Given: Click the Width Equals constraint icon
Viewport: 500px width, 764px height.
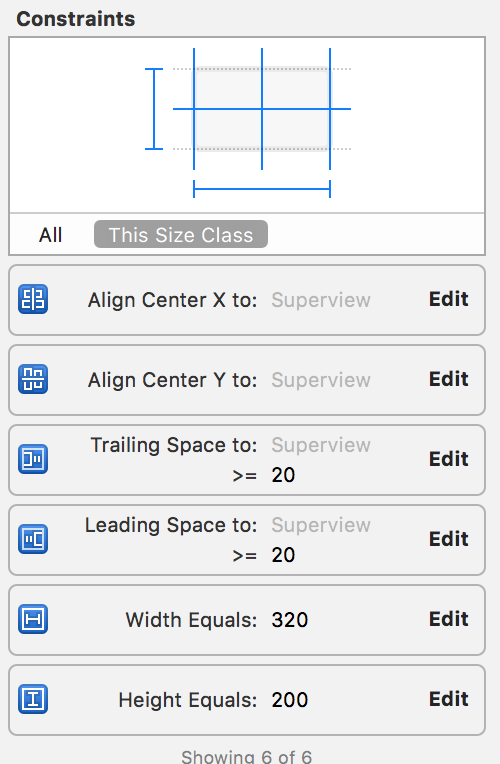Looking at the screenshot, I should tap(33, 619).
